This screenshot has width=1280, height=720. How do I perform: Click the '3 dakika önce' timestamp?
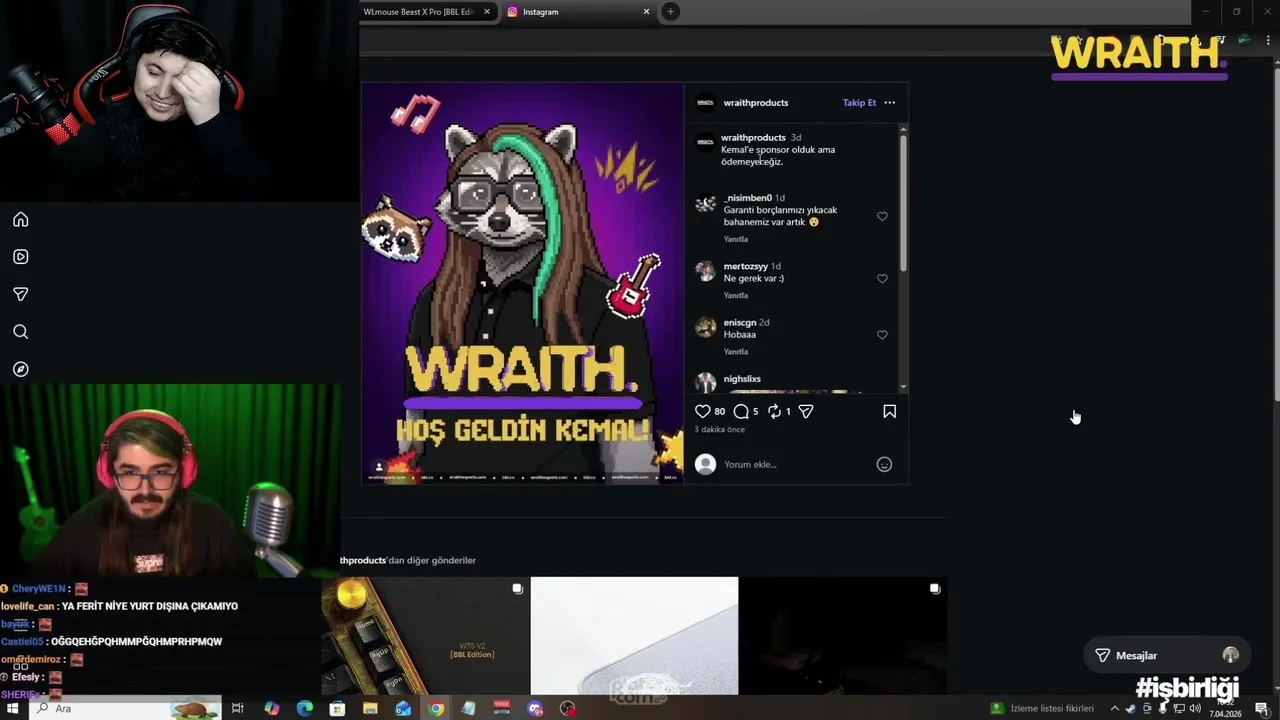coord(719,430)
